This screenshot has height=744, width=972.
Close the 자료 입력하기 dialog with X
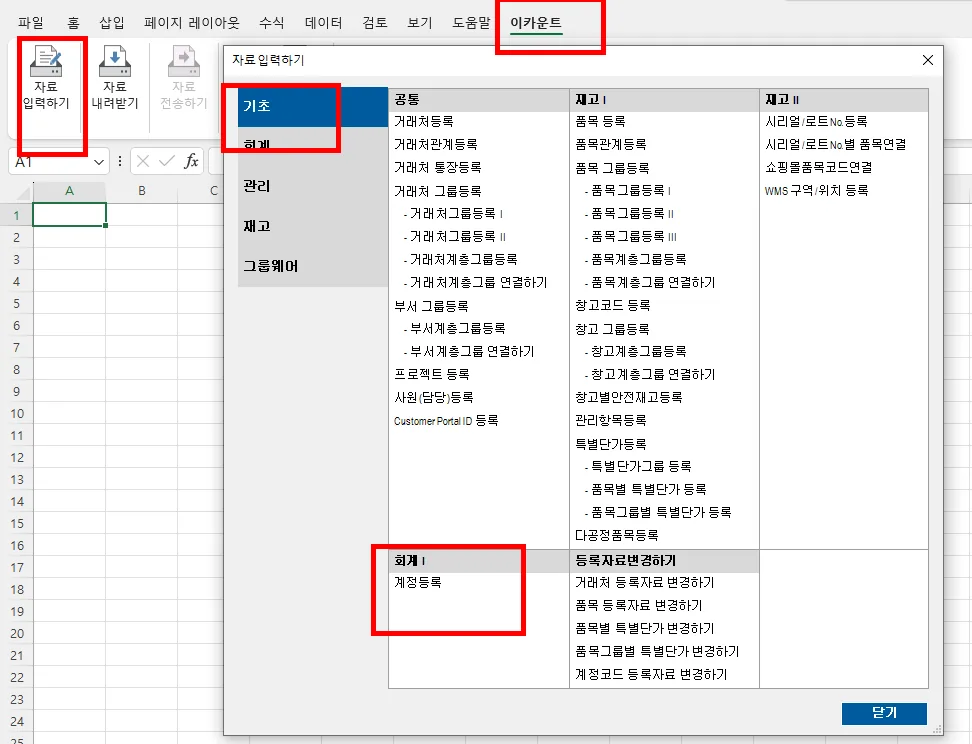[927, 60]
